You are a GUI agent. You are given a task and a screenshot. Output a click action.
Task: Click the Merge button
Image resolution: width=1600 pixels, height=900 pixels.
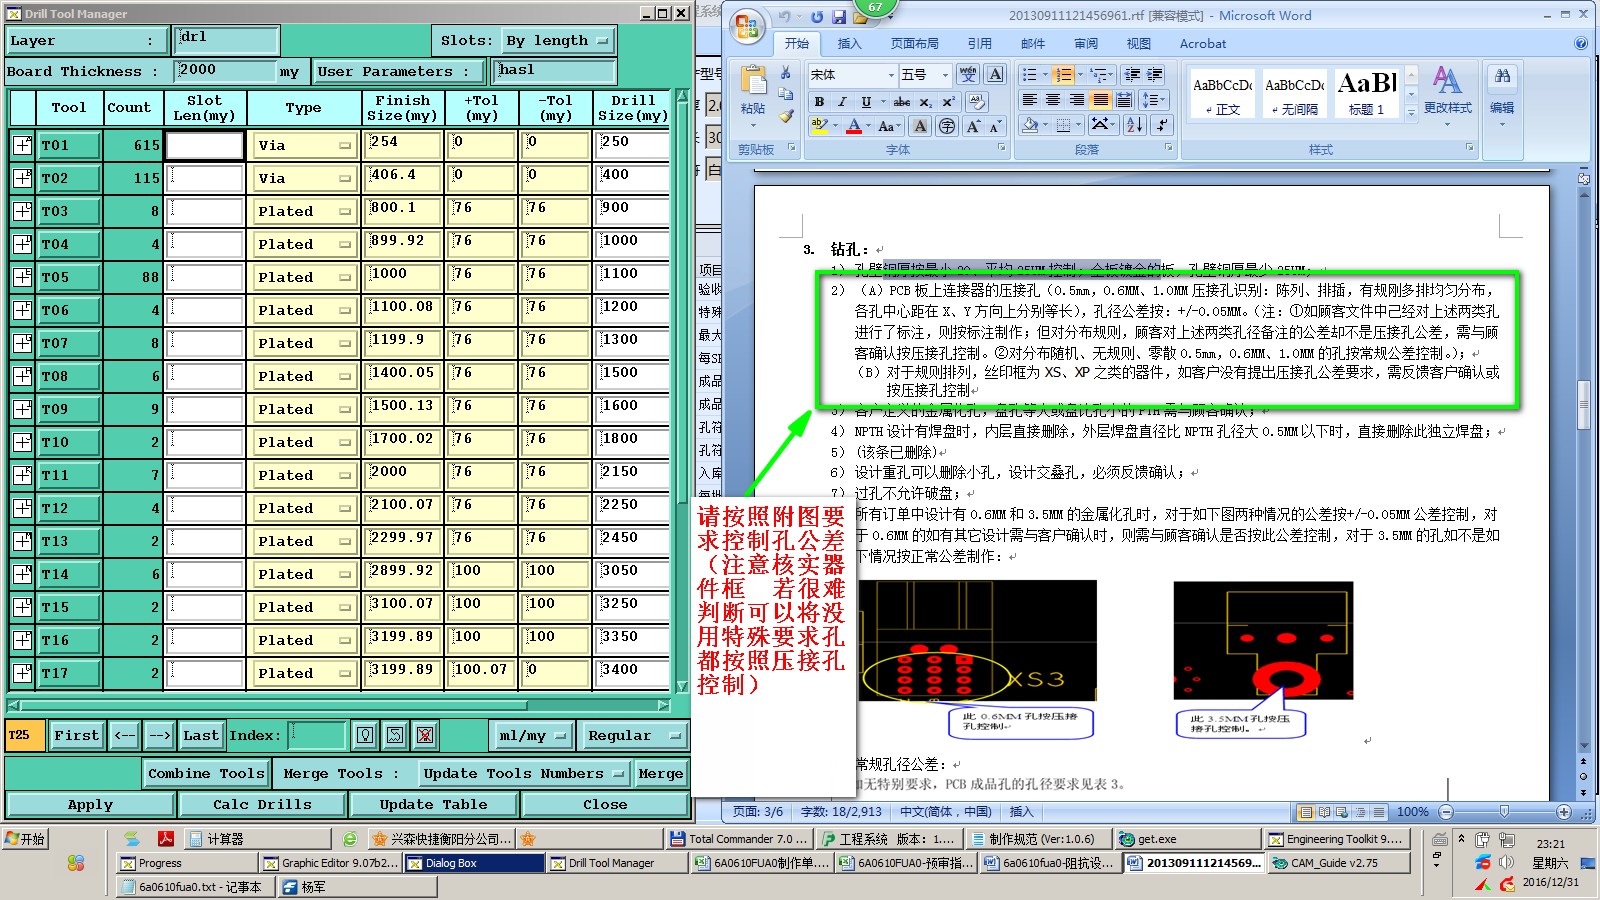(x=661, y=774)
